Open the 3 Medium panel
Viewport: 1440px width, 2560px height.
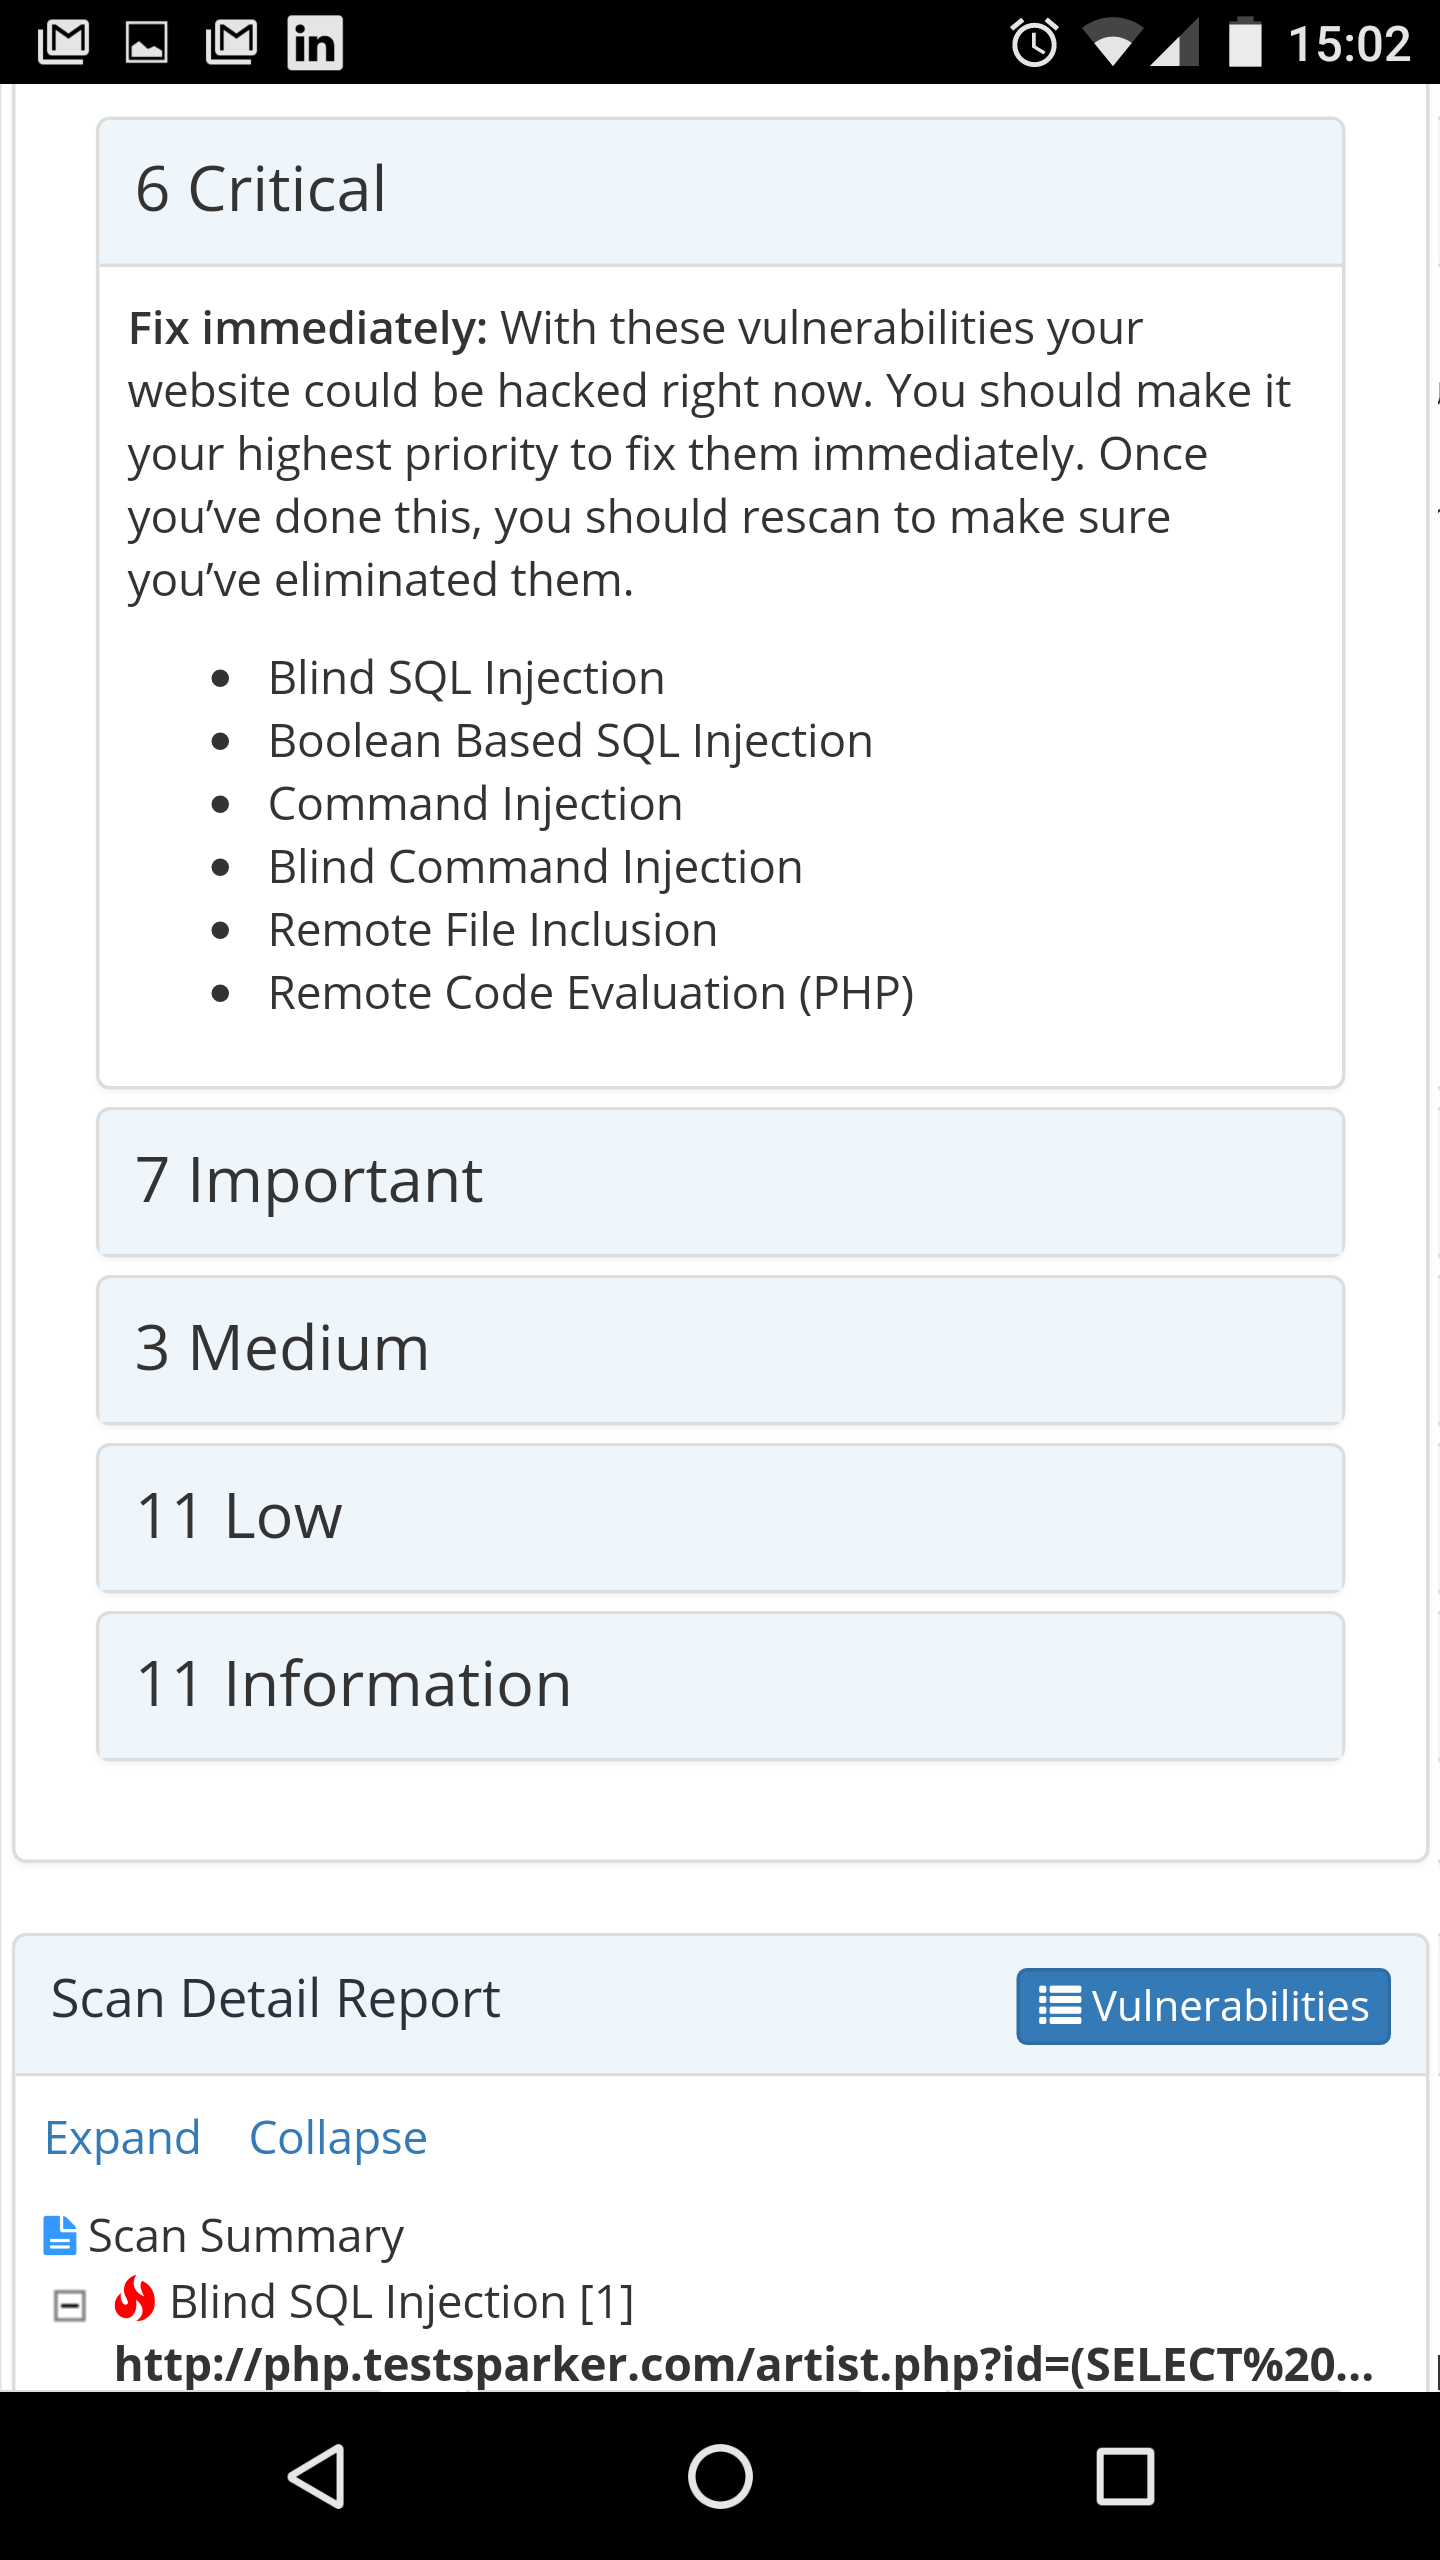click(718, 1347)
